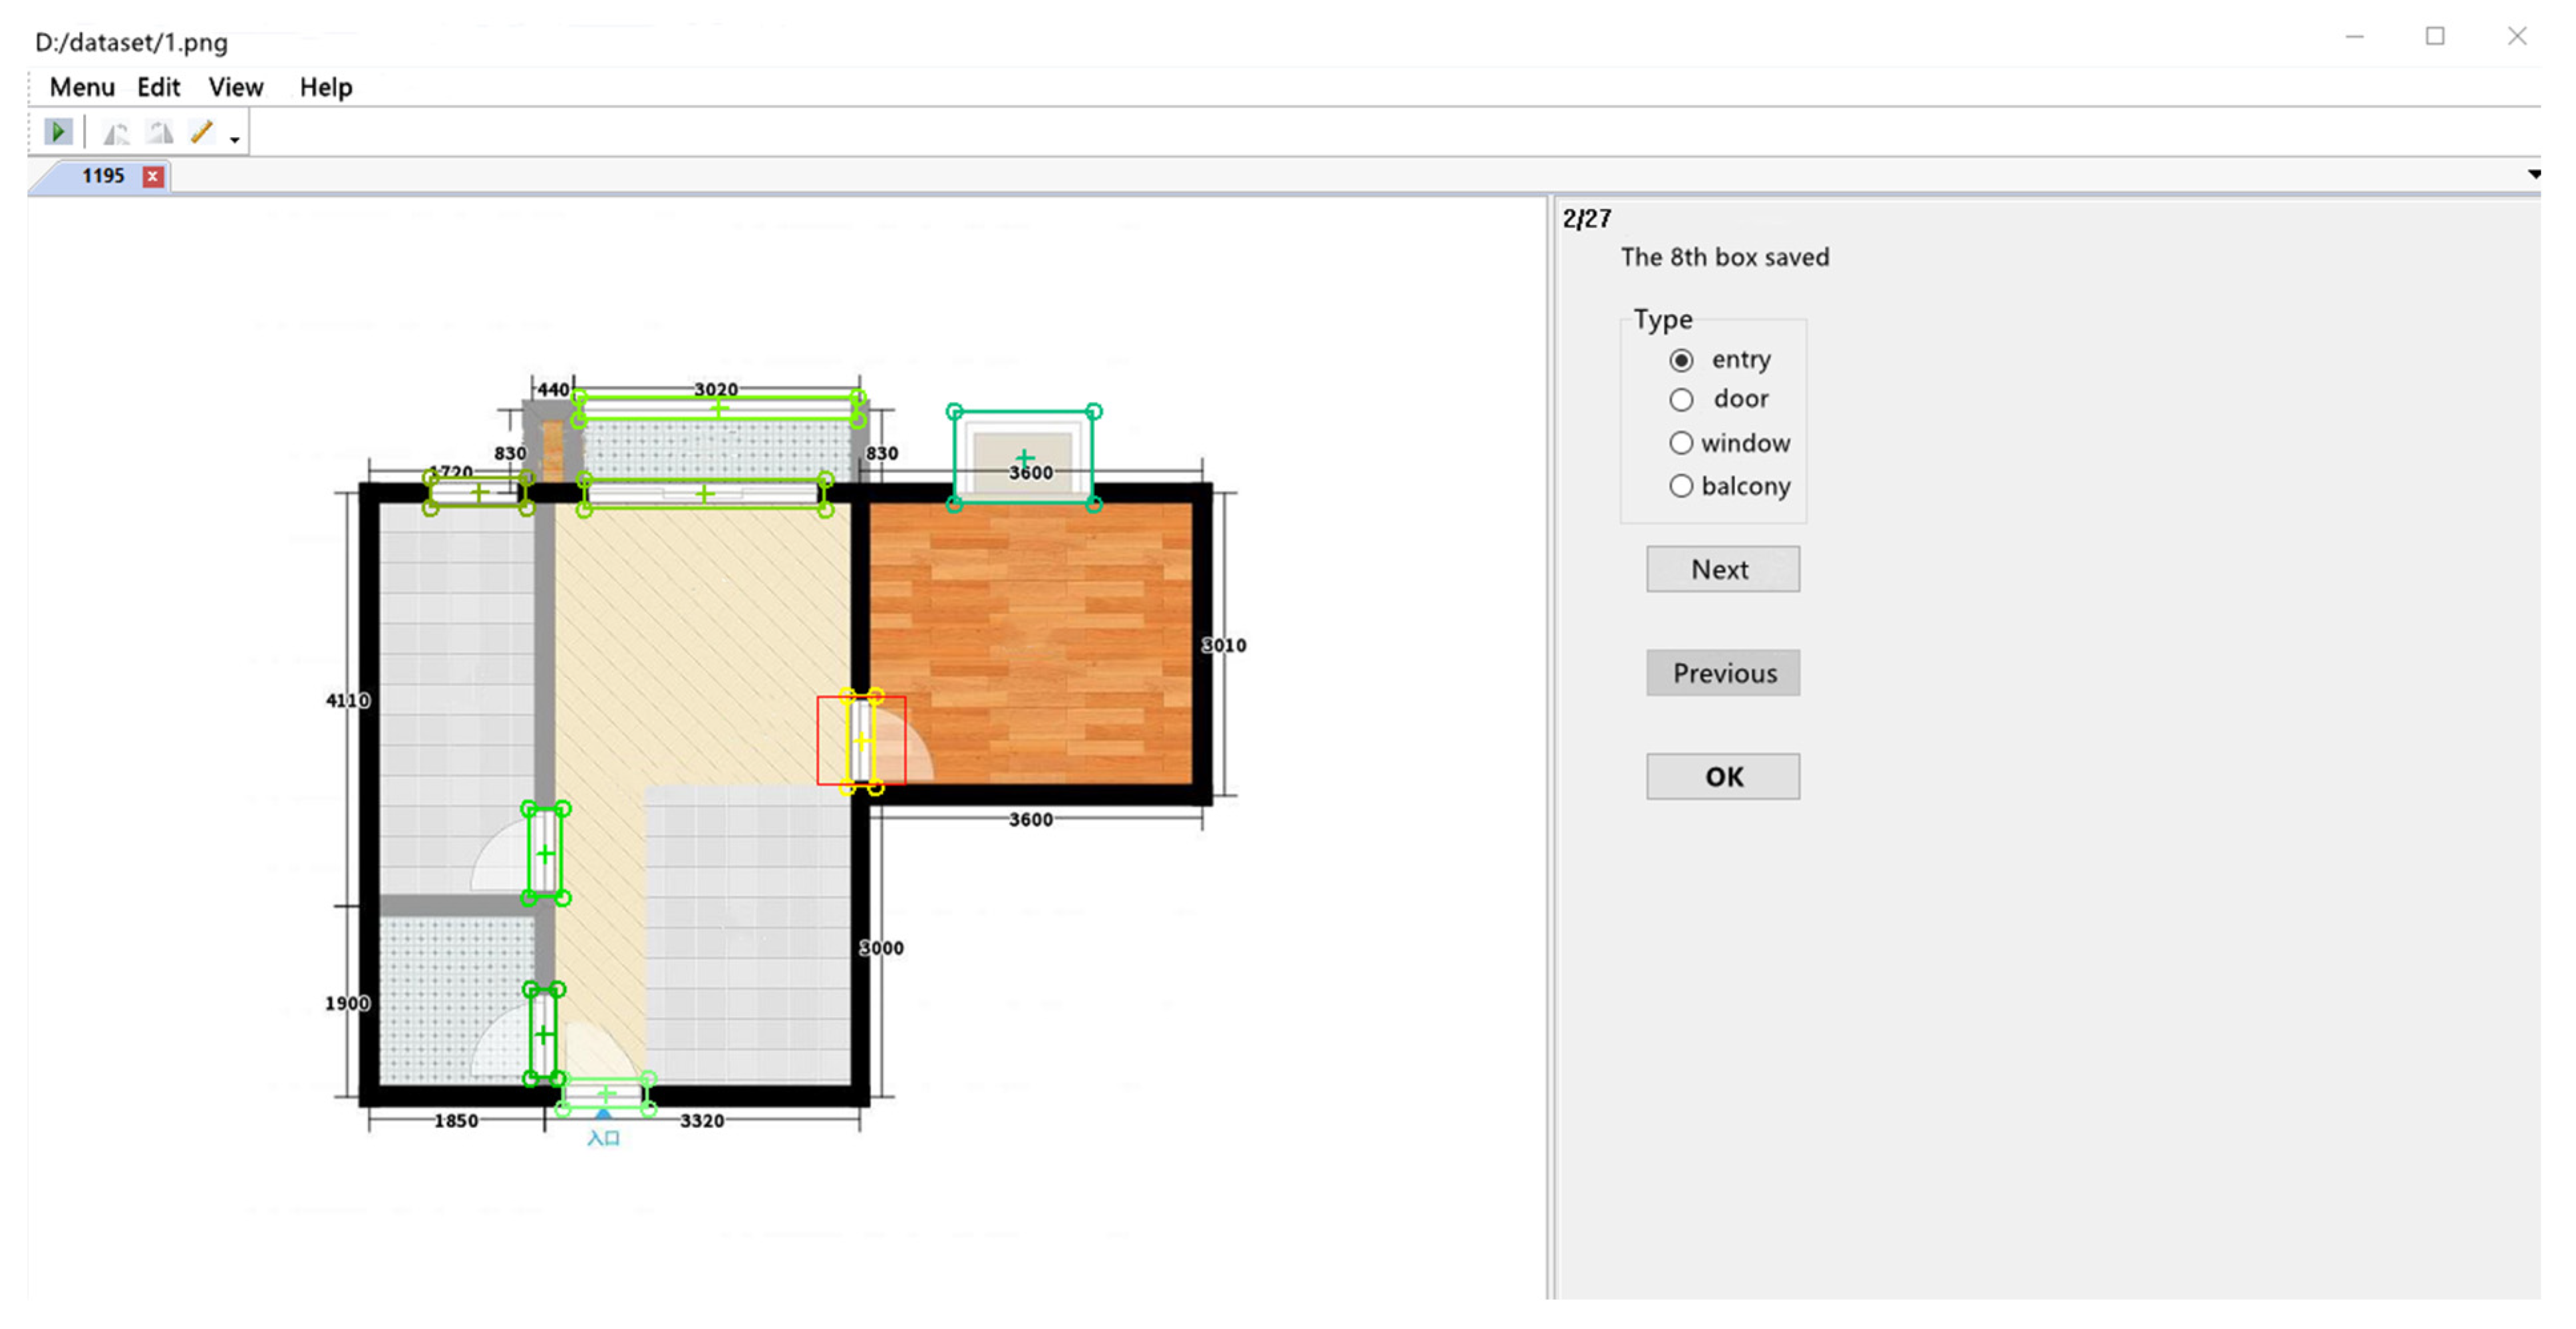This screenshot has width=2576, height=1329.
Task: Click the cross marker inside the red-highlighted door box
Action: pos(862,742)
